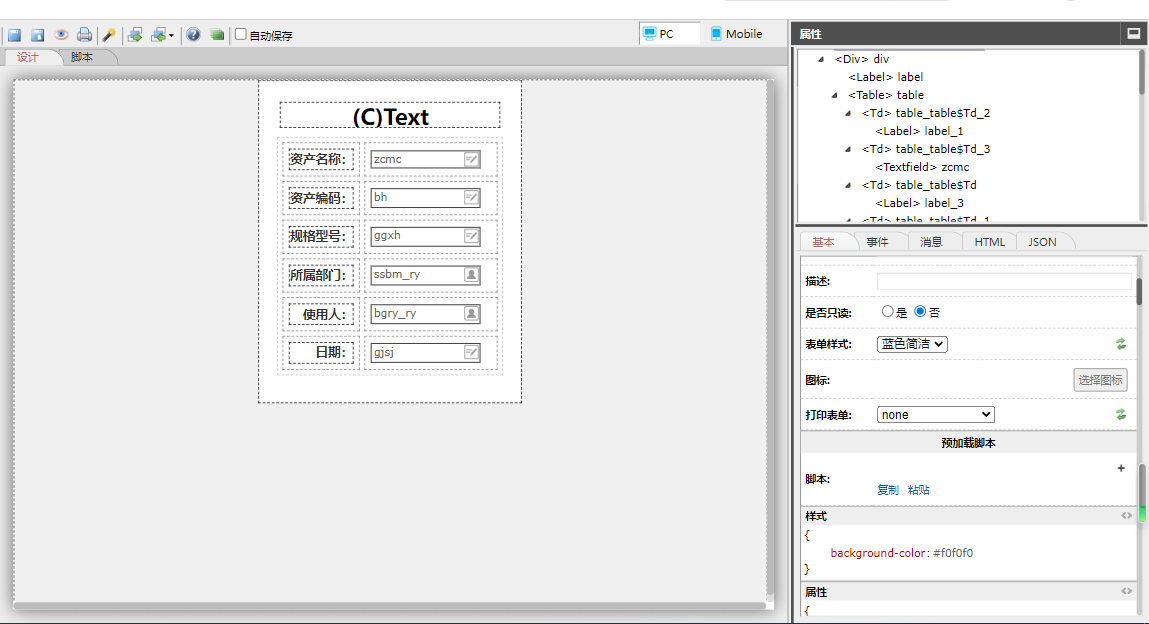The width and height of the screenshot is (1149, 624).
Task: Click the 选择图标 button
Action: coord(1100,380)
